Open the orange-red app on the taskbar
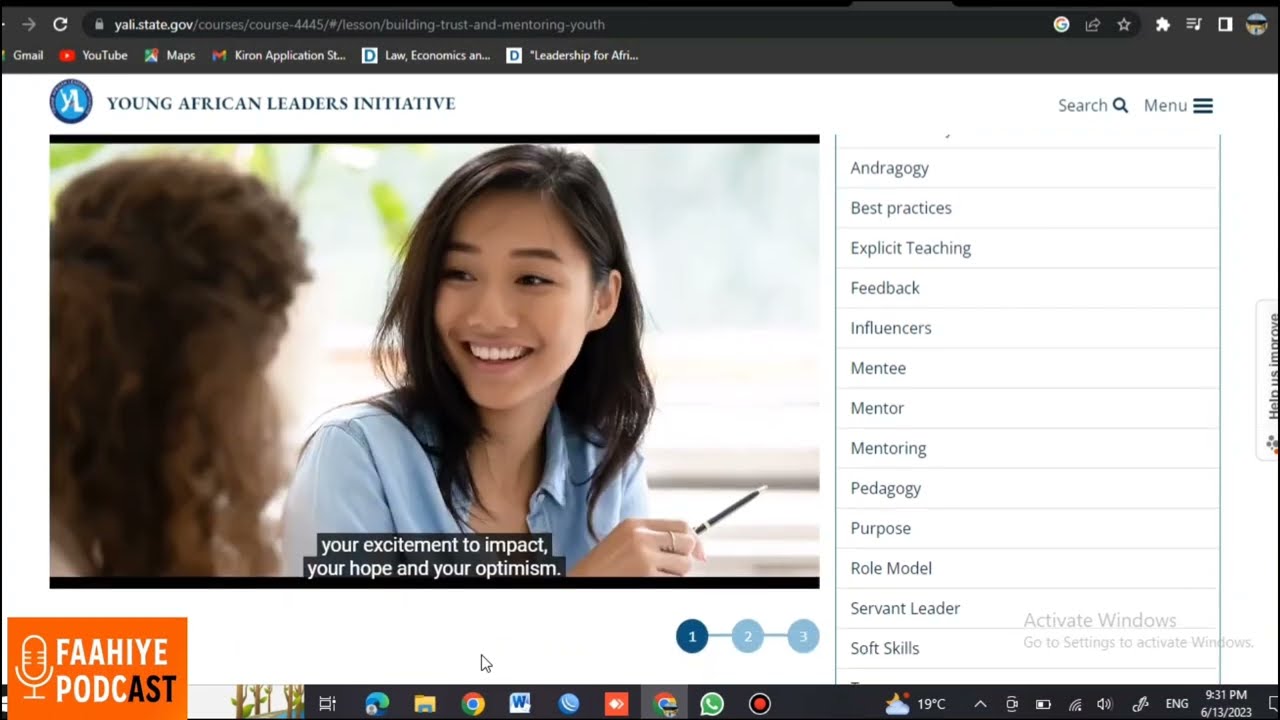1280x720 pixels. pos(616,704)
